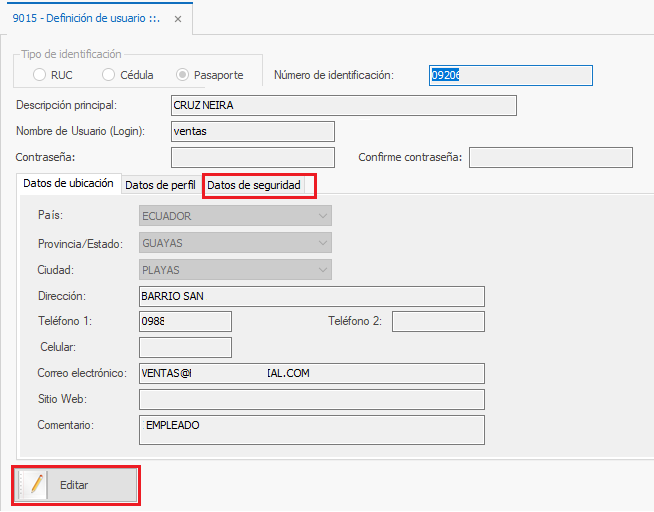Image resolution: width=654 pixels, height=512 pixels.
Task: Click the Comentario text area
Action: point(311,429)
